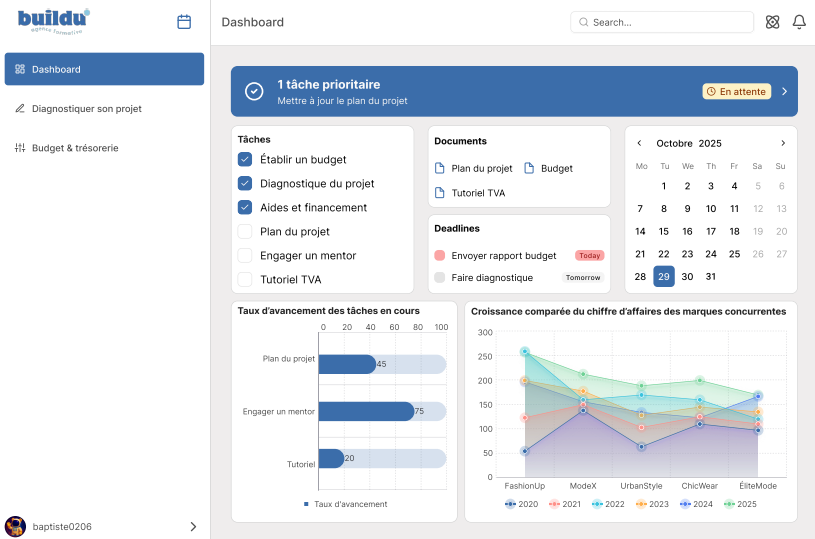
Task: Go to the previous month in the calendar
Action: point(640,143)
